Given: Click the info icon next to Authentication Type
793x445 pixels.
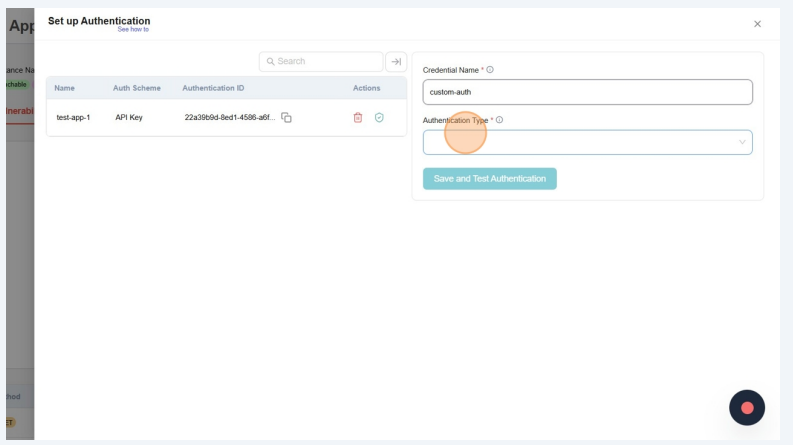Looking at the screenshot, I should 499,120.
